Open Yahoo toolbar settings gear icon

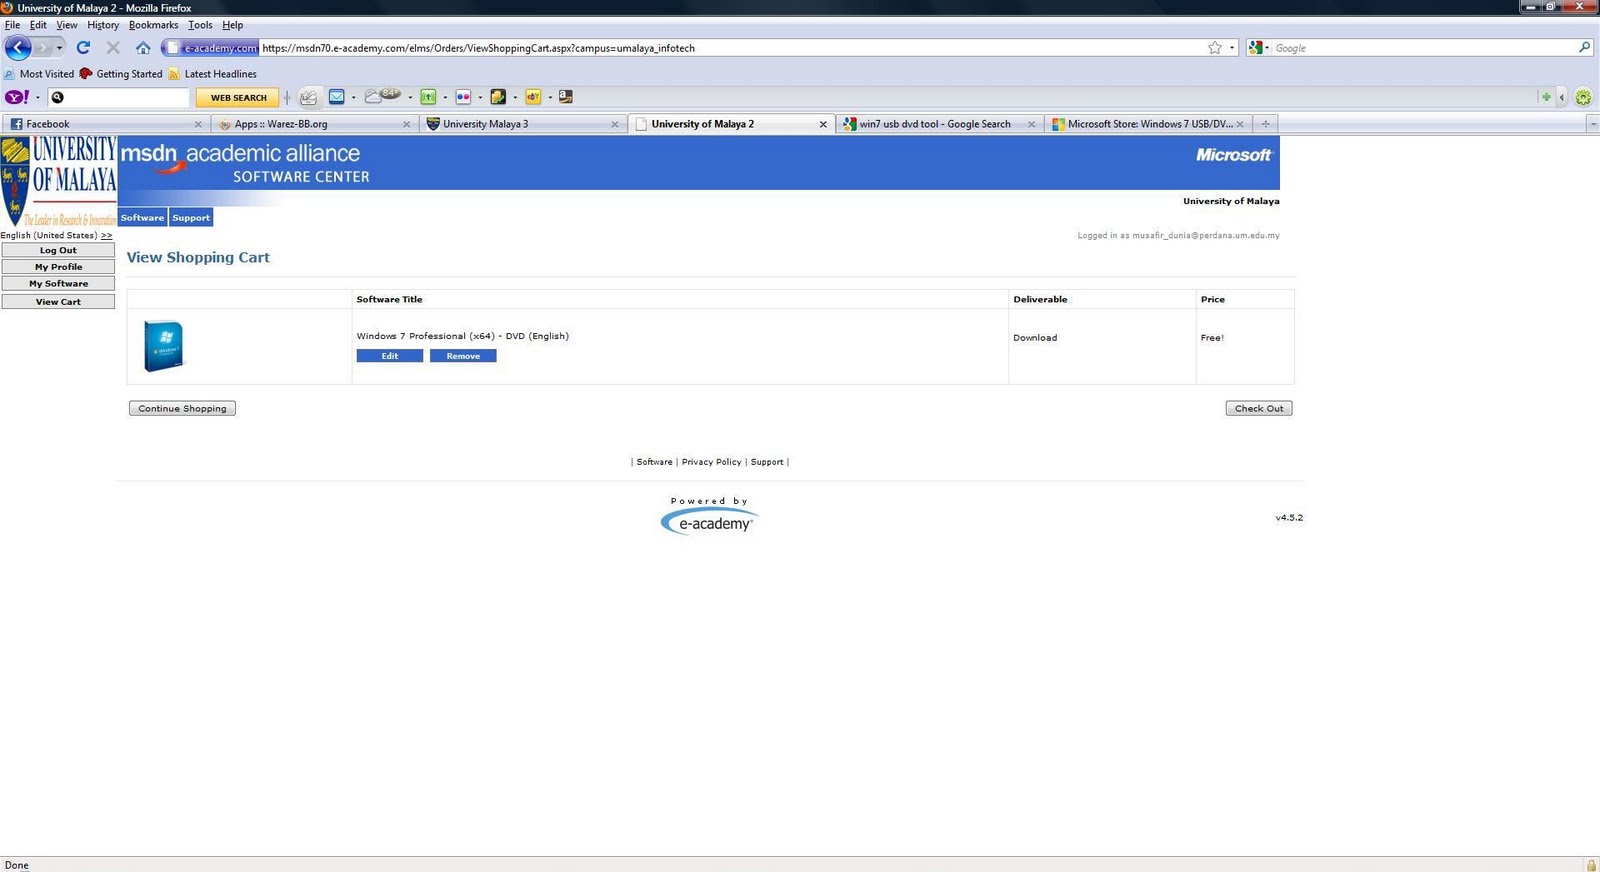point(1583,97)
